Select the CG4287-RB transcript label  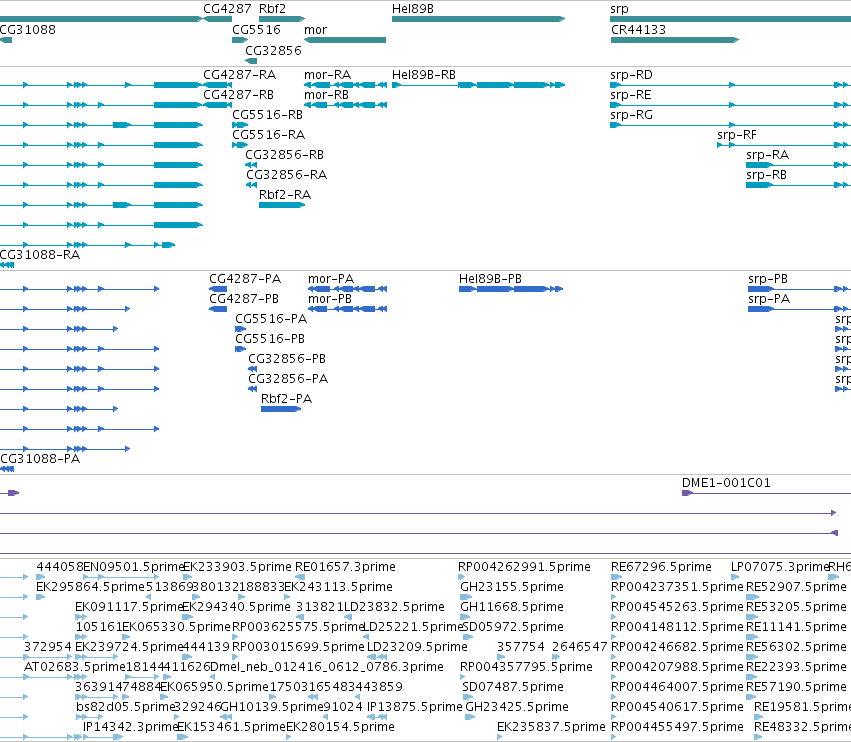point(238,95)
